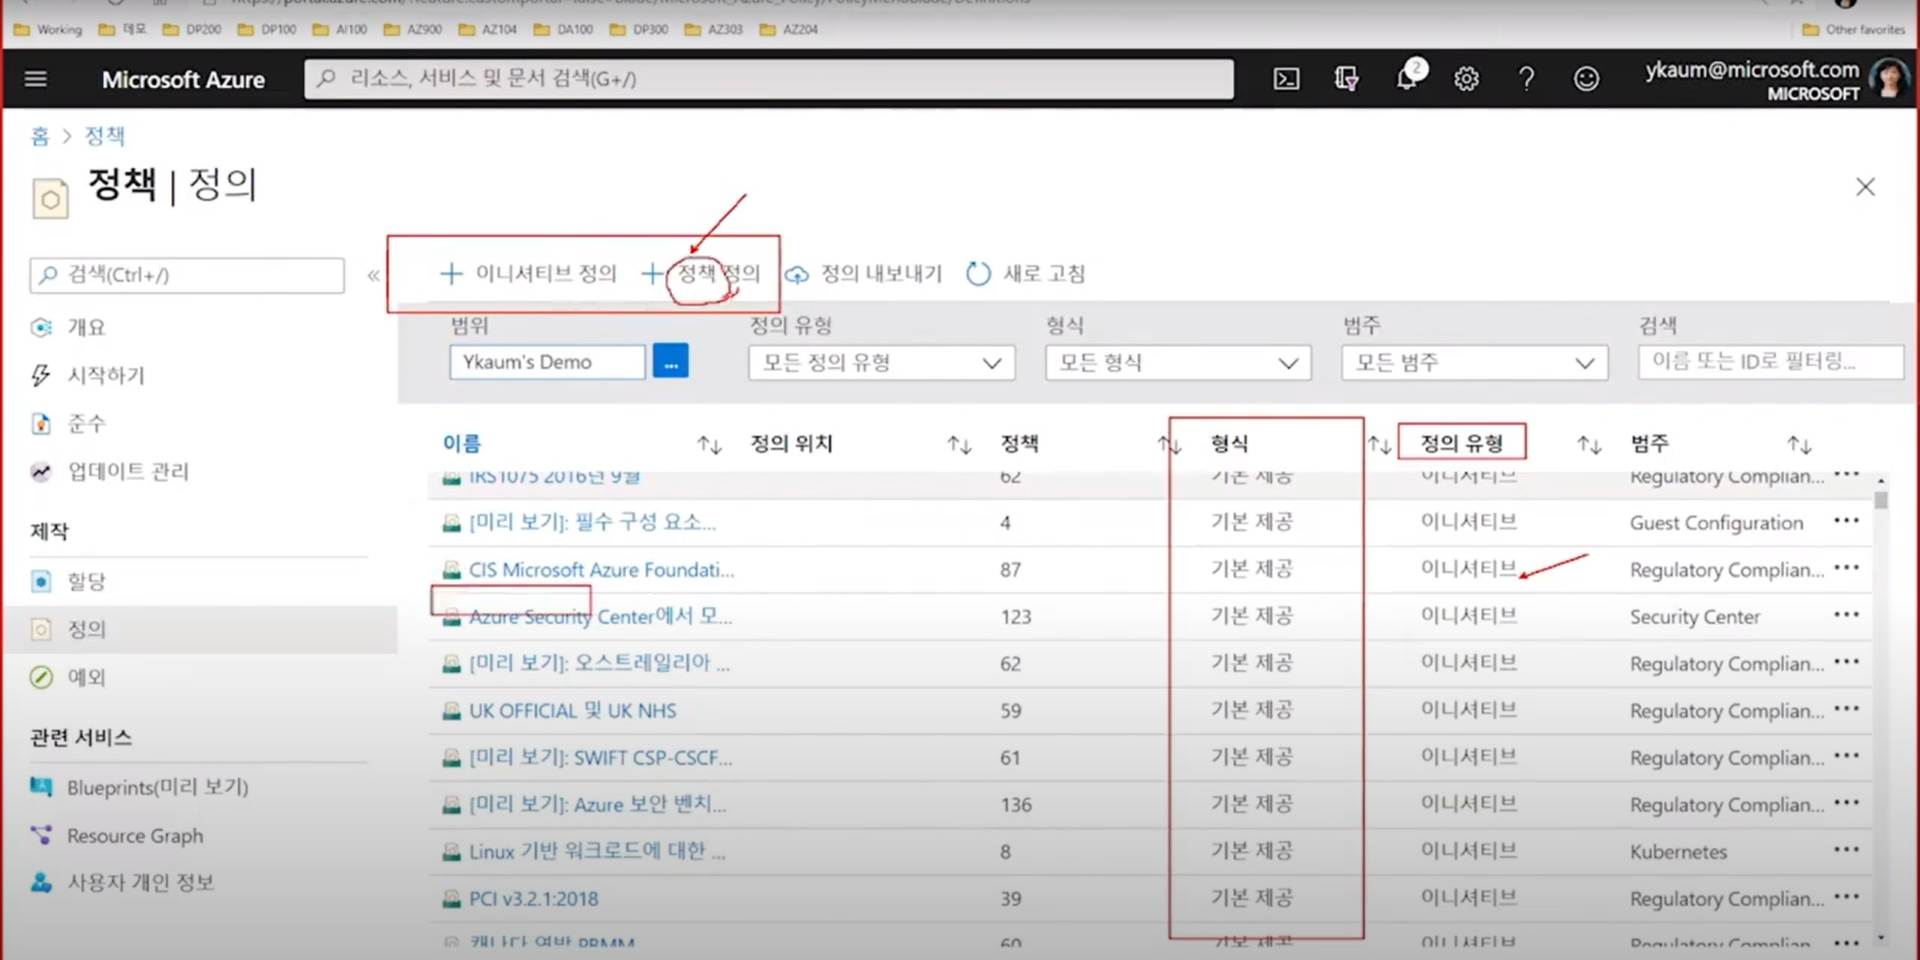The width and height of the screenshot is (1920, 960).
Task: Open 사용자 개인 정보 in the left menu
Action: (122, 882)
